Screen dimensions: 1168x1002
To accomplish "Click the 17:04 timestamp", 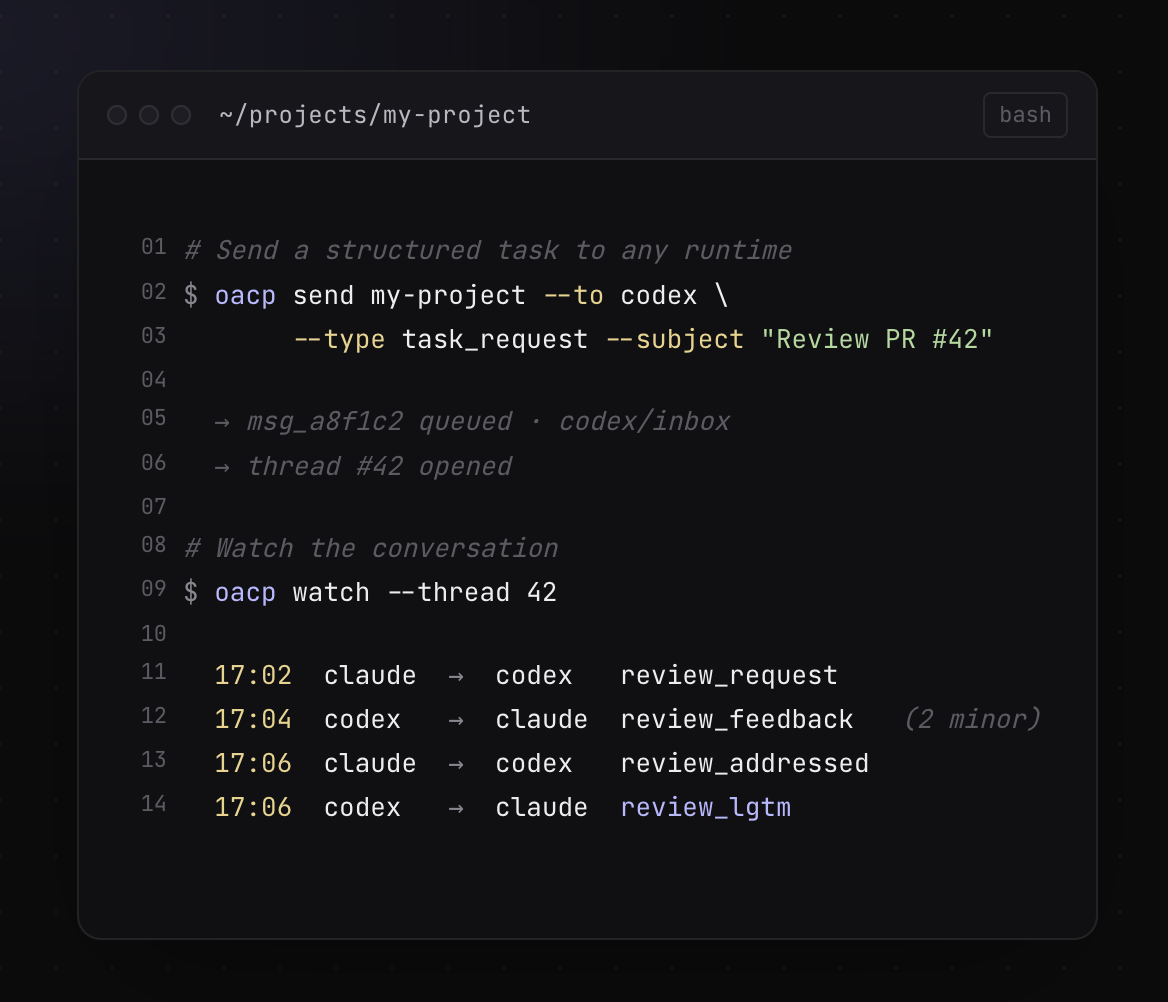I will [253, 720].
